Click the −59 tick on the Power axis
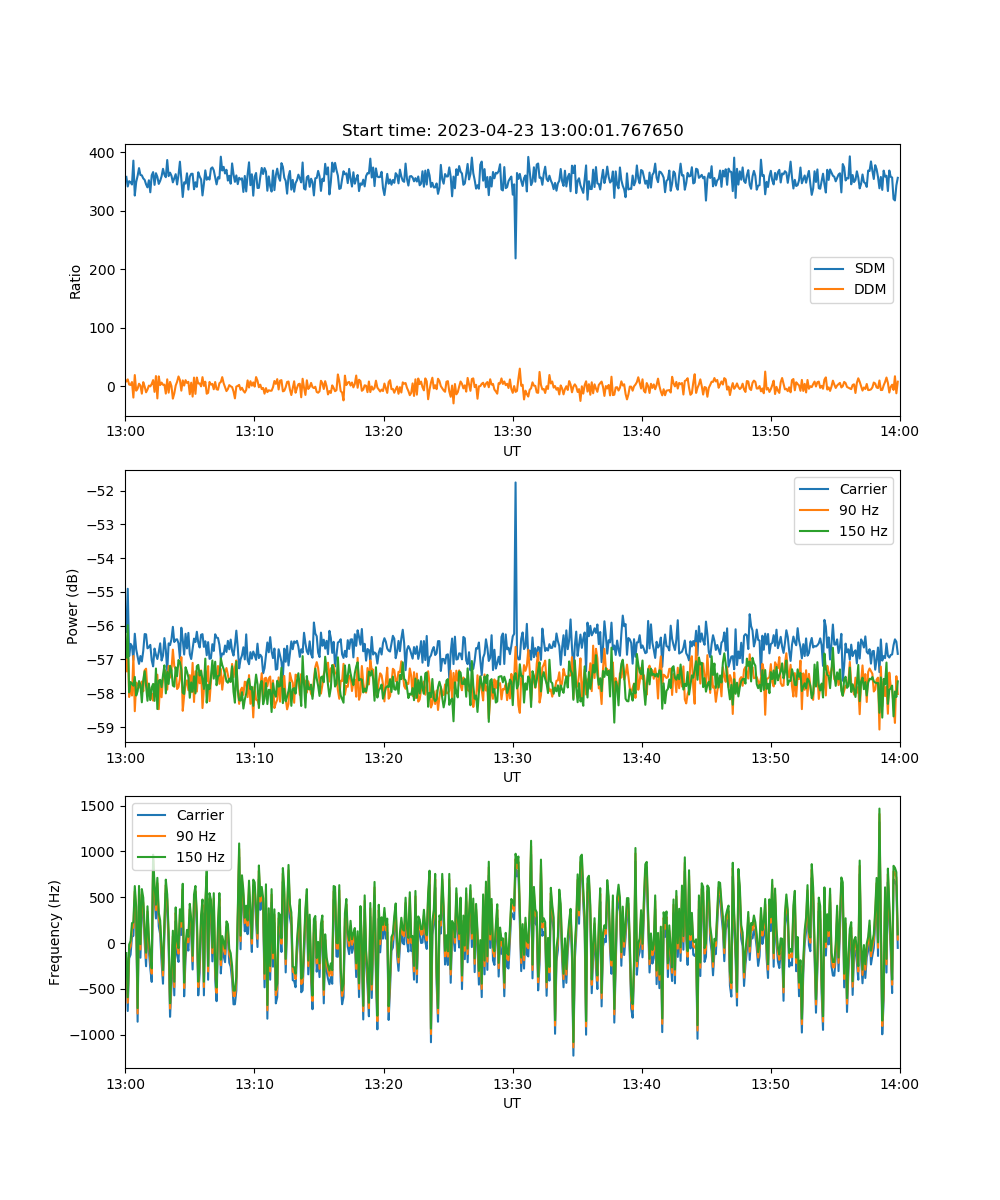1000x1200 pixels. 104,727
